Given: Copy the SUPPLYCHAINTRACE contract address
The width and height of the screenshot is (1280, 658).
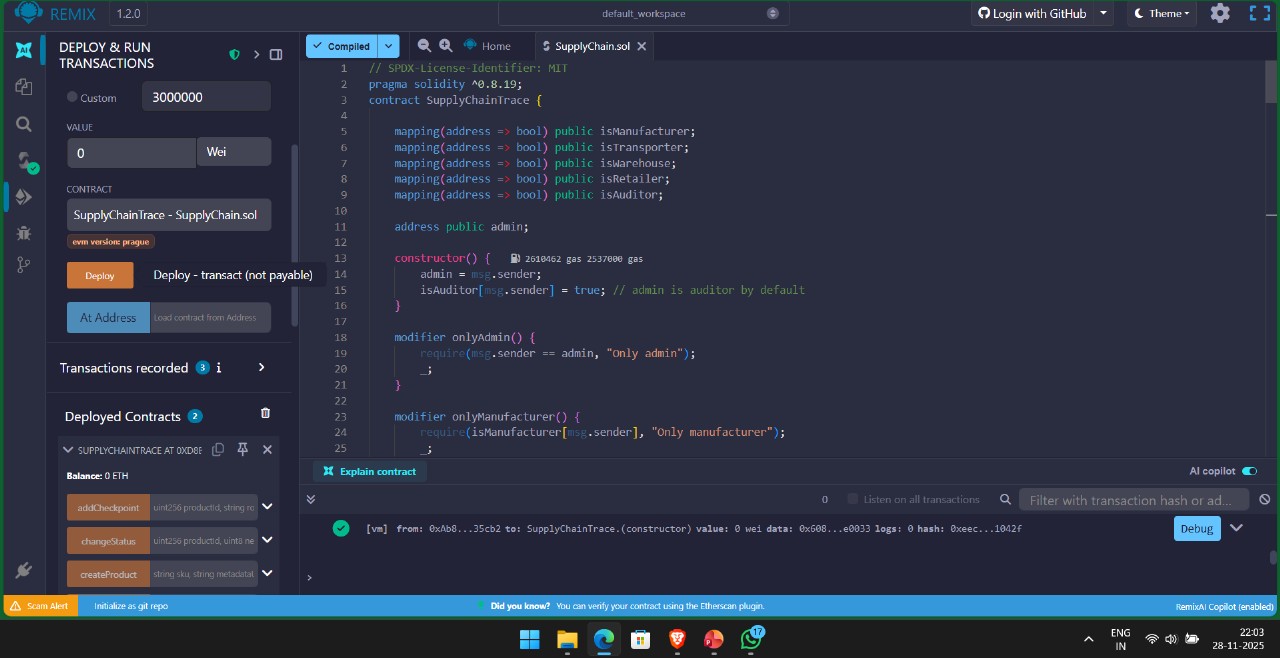Looking at the screenshot, I should click(217, 450).
